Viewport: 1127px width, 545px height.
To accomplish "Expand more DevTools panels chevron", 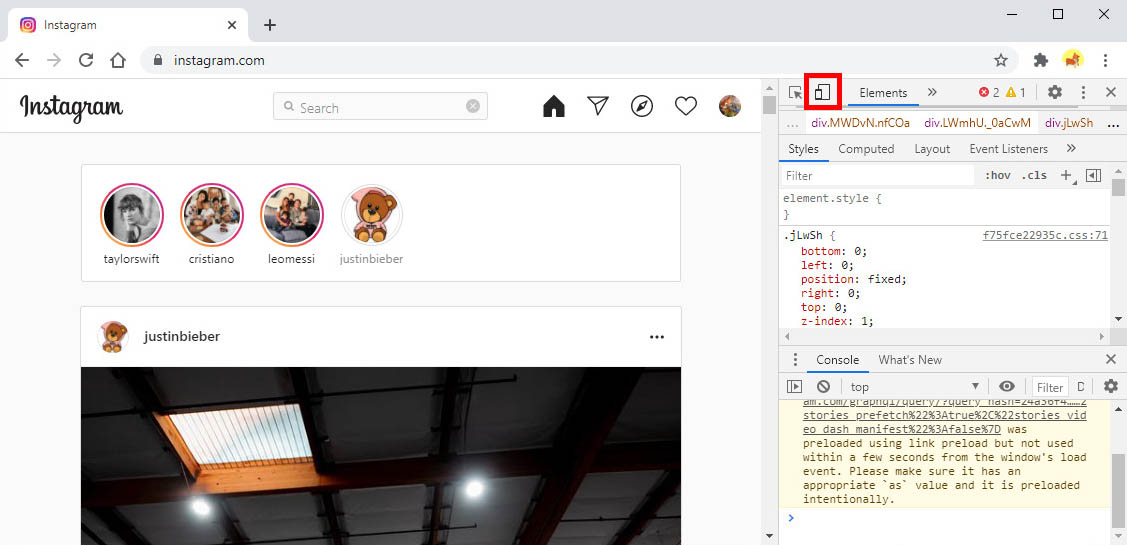I will click(x=932, y=92).
